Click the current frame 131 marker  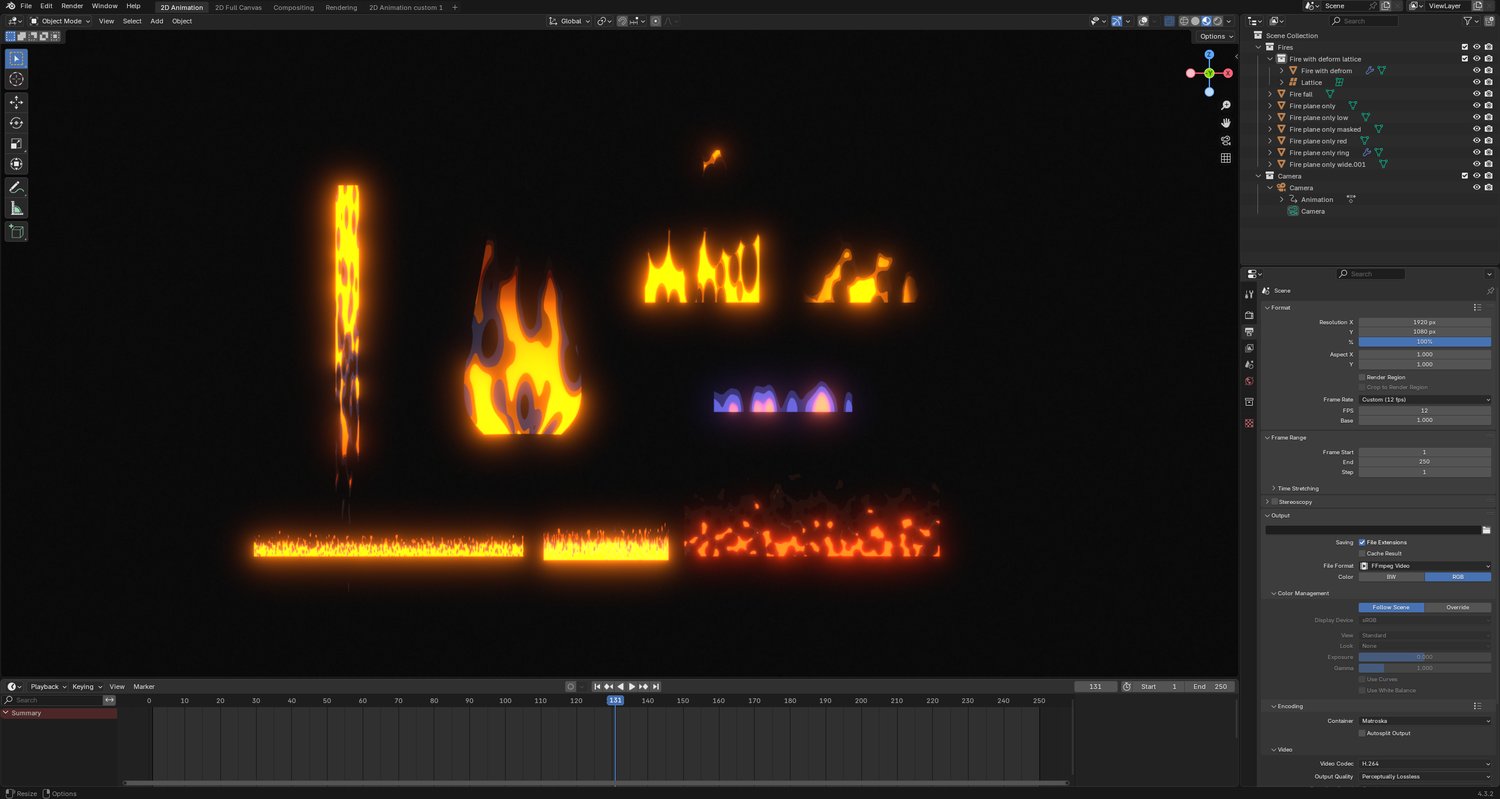(x=615, y=700)
